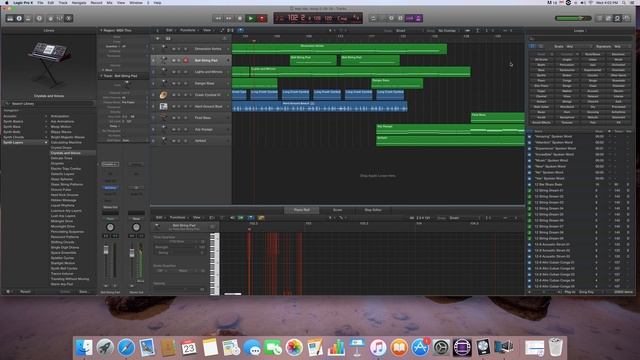
Task: Mute the Danger Bass track
Action: click(x=173, y=83)
